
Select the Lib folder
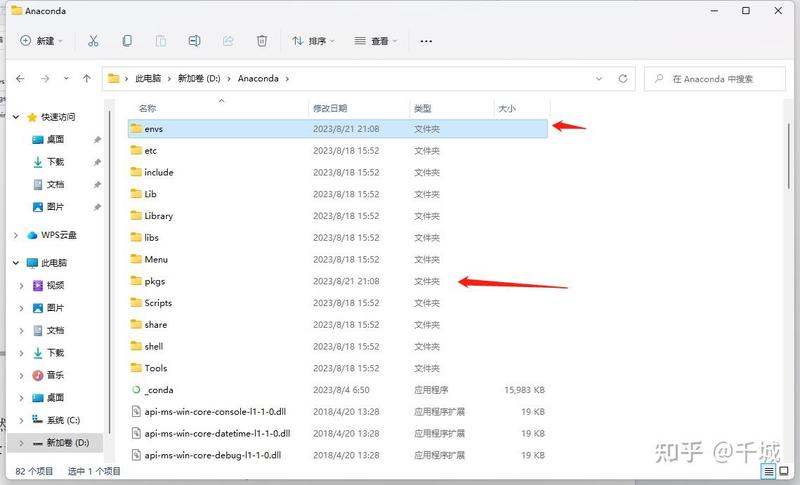click(338, 194)
